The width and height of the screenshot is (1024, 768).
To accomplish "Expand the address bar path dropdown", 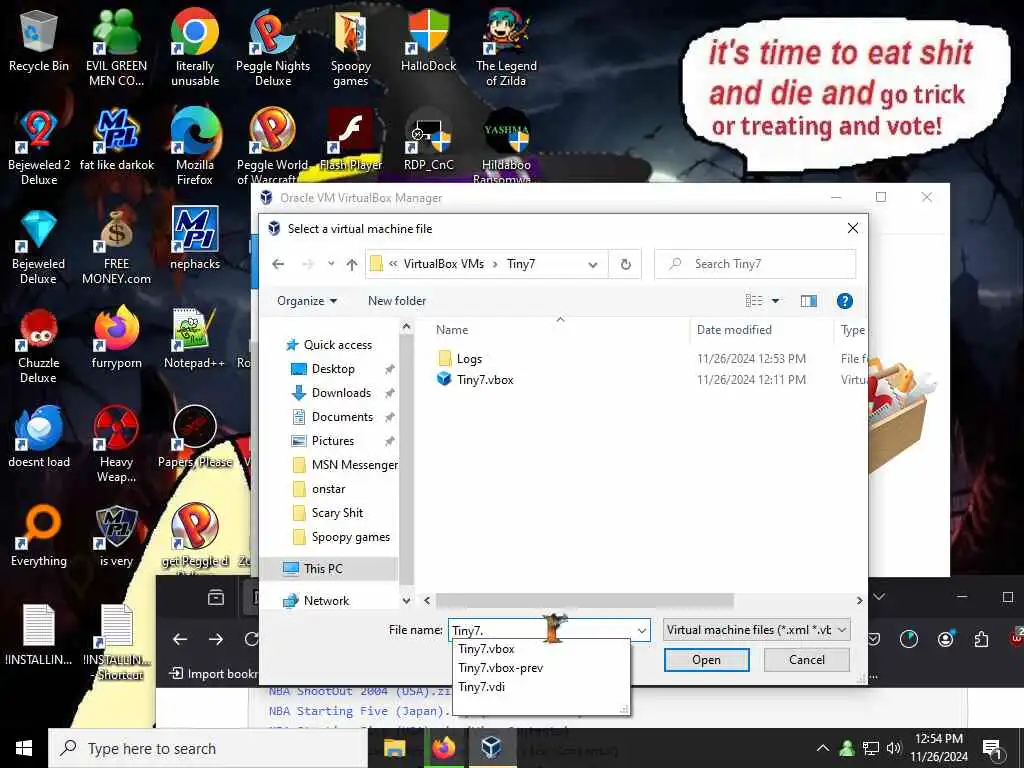I will tap(592, 264).
